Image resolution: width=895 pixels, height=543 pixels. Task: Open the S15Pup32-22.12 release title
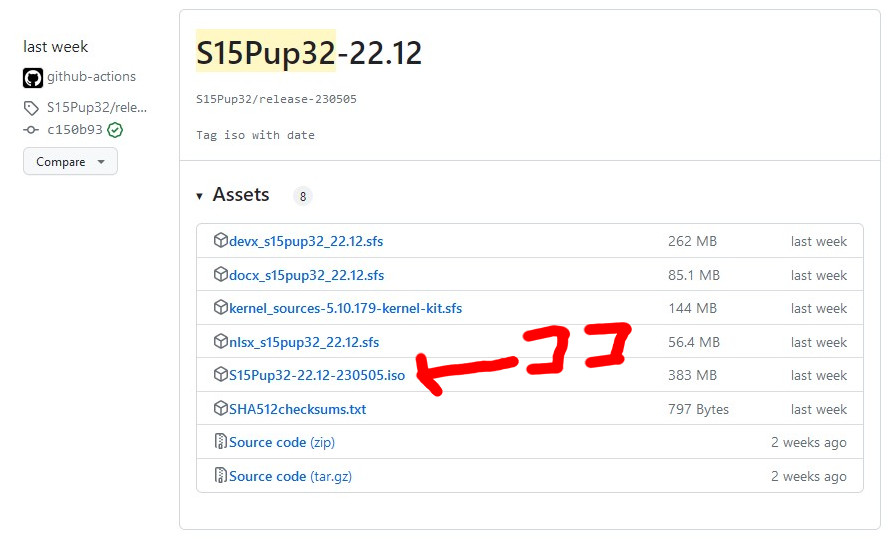pyautogui.click(x=309, y=53)
